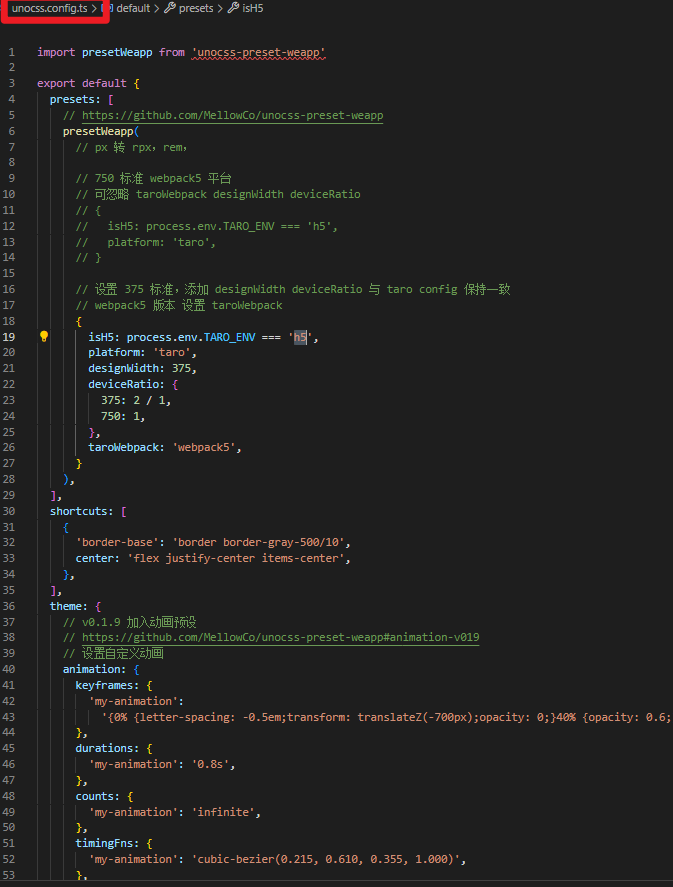Click the word theme on line 36
The width and height of the screenshot is (673, 887).
tap(66, 605)
